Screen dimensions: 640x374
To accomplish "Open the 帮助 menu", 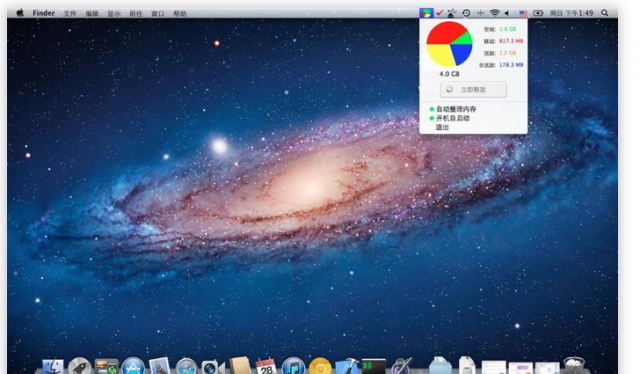I will point(180,13).
